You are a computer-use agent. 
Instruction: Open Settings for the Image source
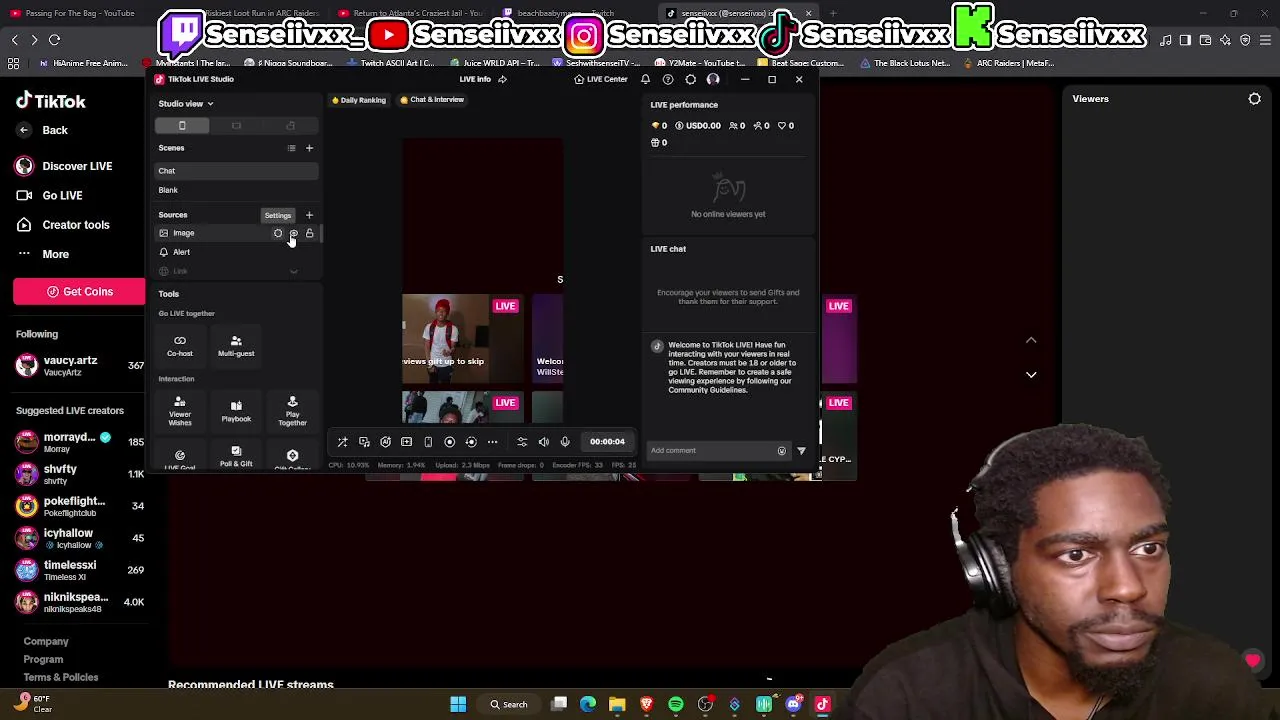278,233
